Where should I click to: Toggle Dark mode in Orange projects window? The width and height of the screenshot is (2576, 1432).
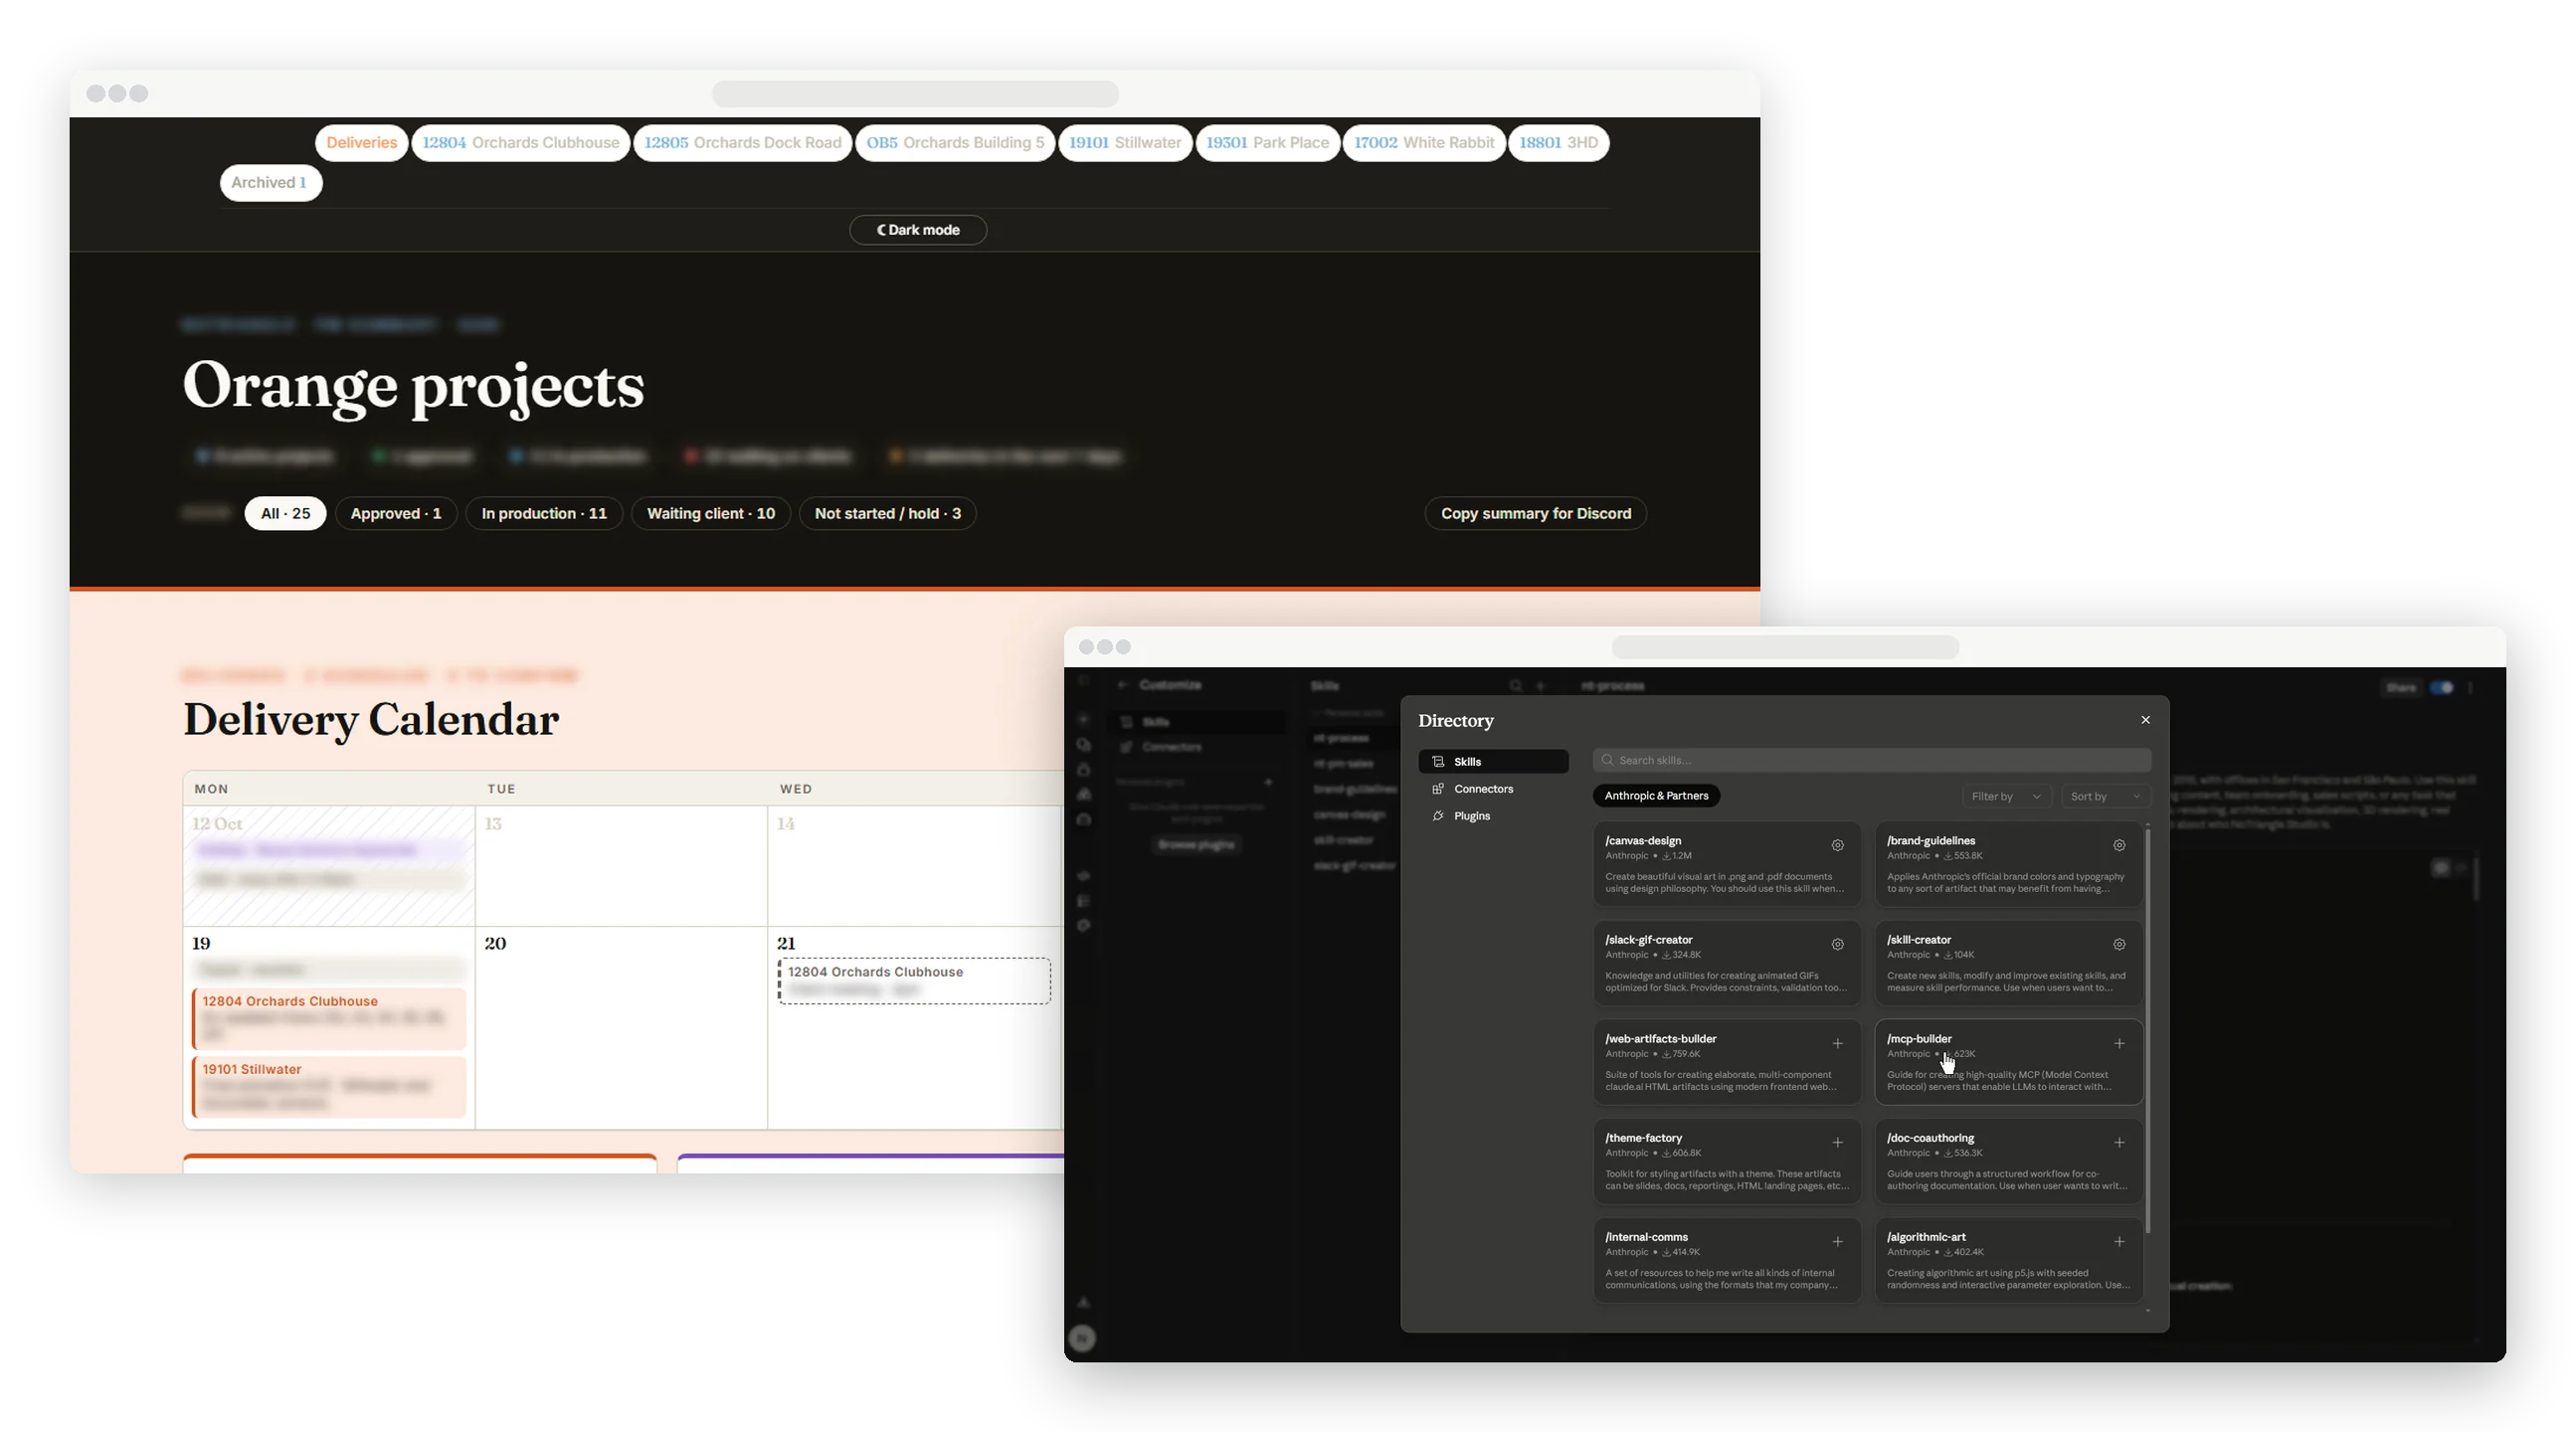pyautogui.click(x=918, y=230)
